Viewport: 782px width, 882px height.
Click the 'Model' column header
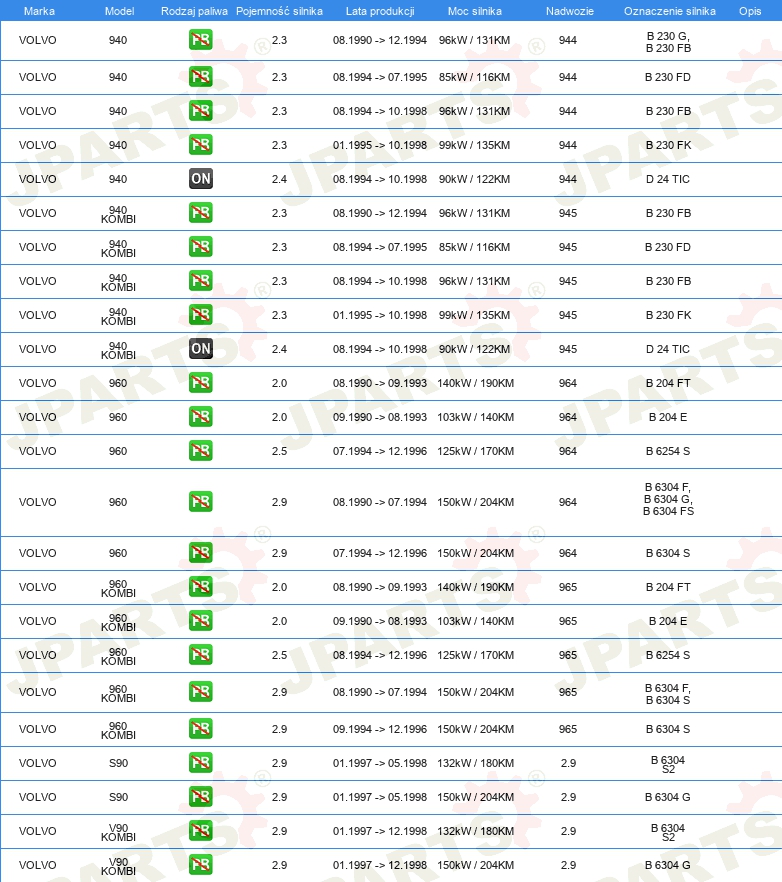[x=119, y=11]
